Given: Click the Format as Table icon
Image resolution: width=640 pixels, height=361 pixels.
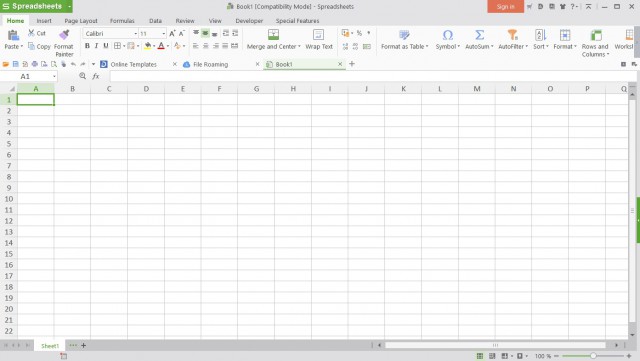Looking at the screenshot, I should [404, 35].
